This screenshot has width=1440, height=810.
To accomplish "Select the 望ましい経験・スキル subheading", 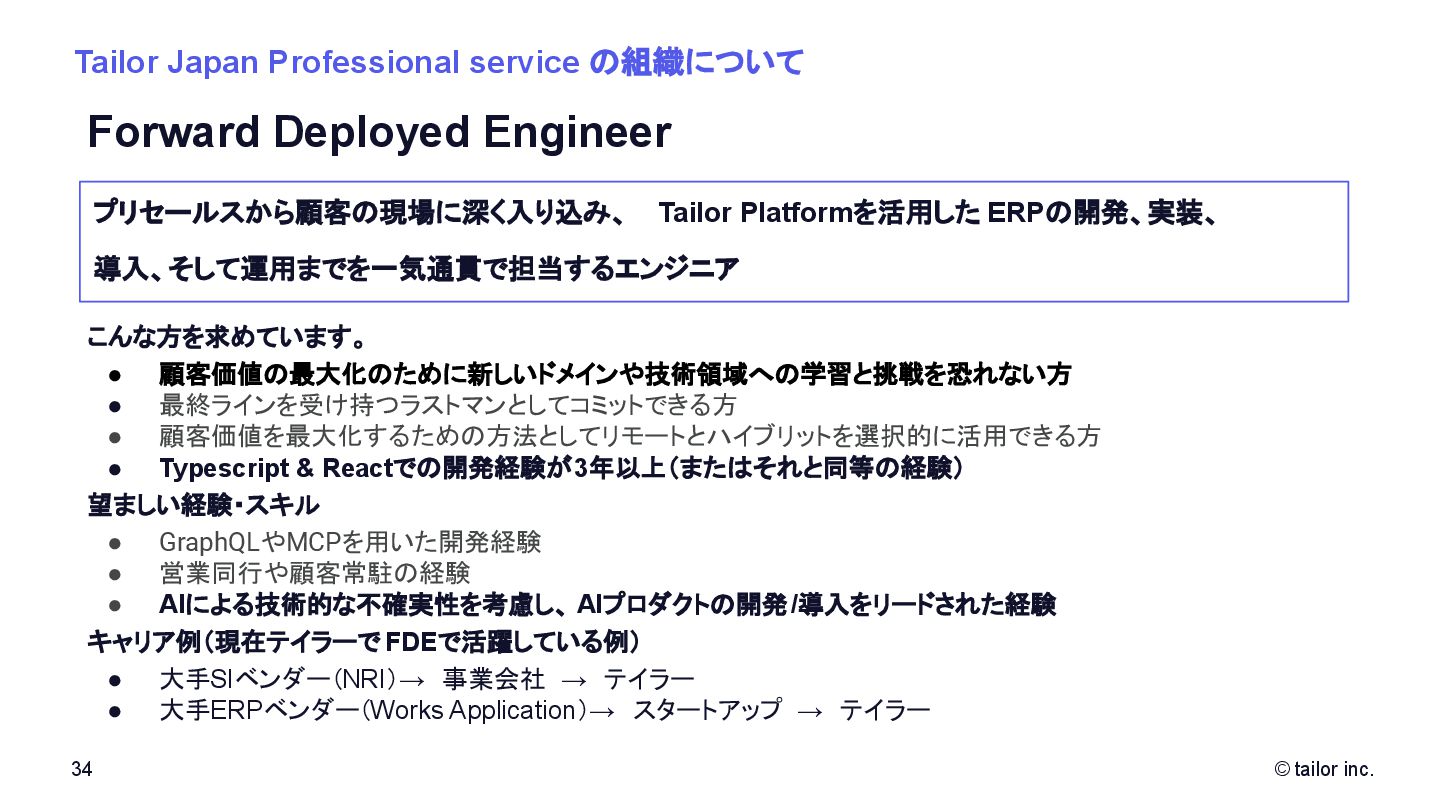I will 203,505.
